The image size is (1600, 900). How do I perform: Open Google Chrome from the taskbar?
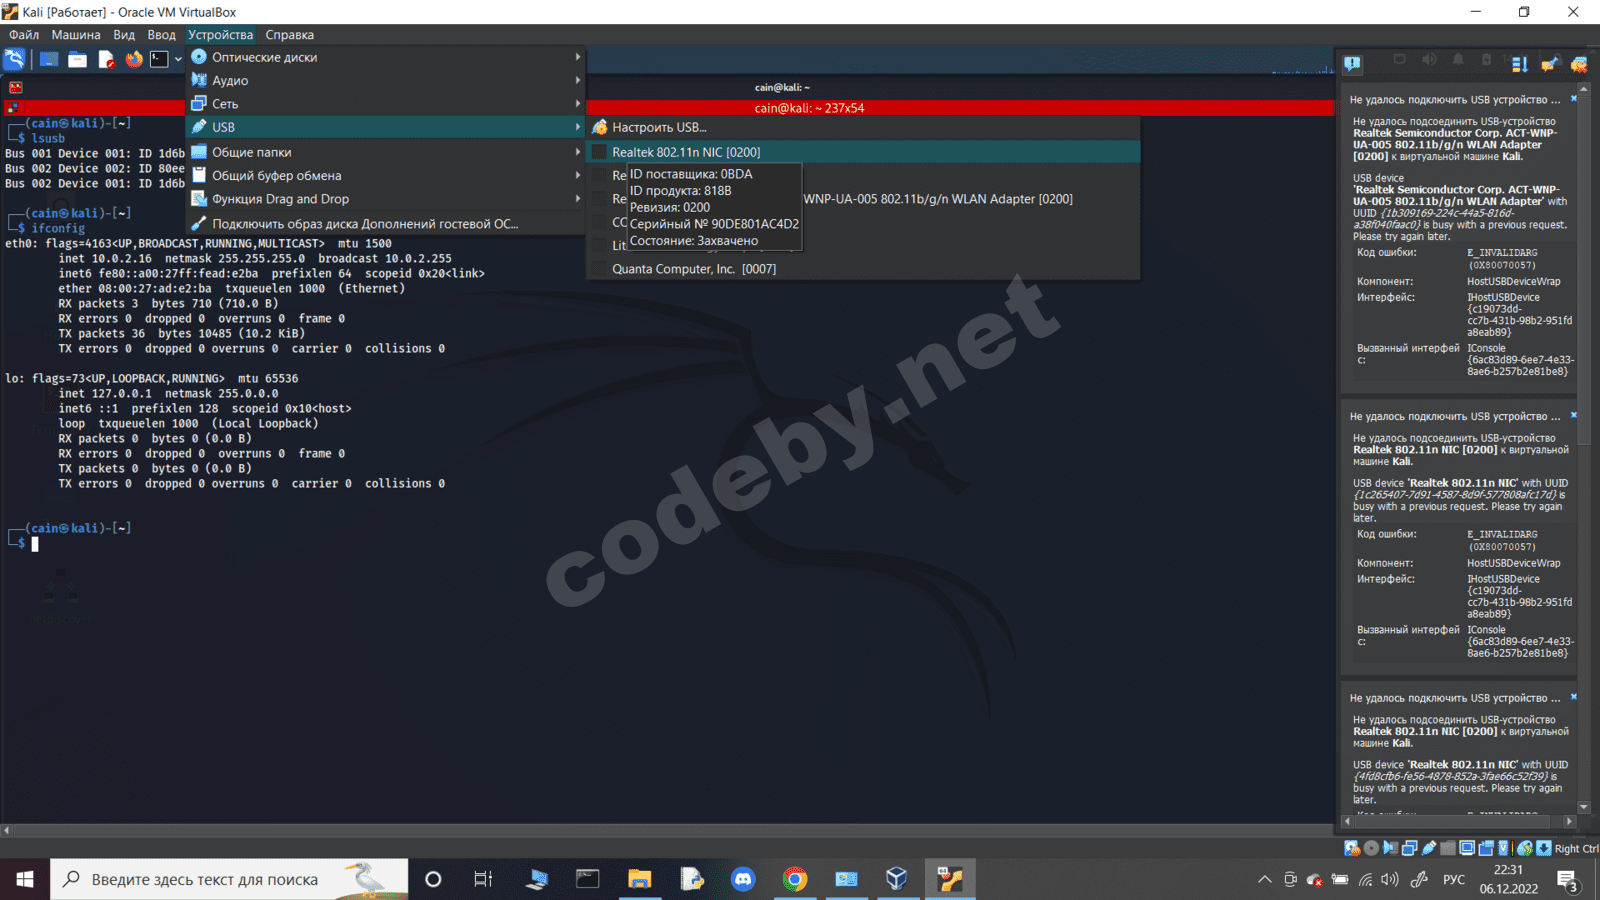point(795,879)
